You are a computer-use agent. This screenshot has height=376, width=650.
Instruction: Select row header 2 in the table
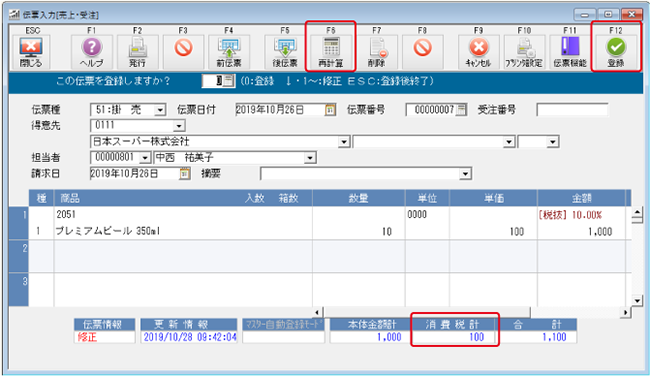(x=19, y=256)
